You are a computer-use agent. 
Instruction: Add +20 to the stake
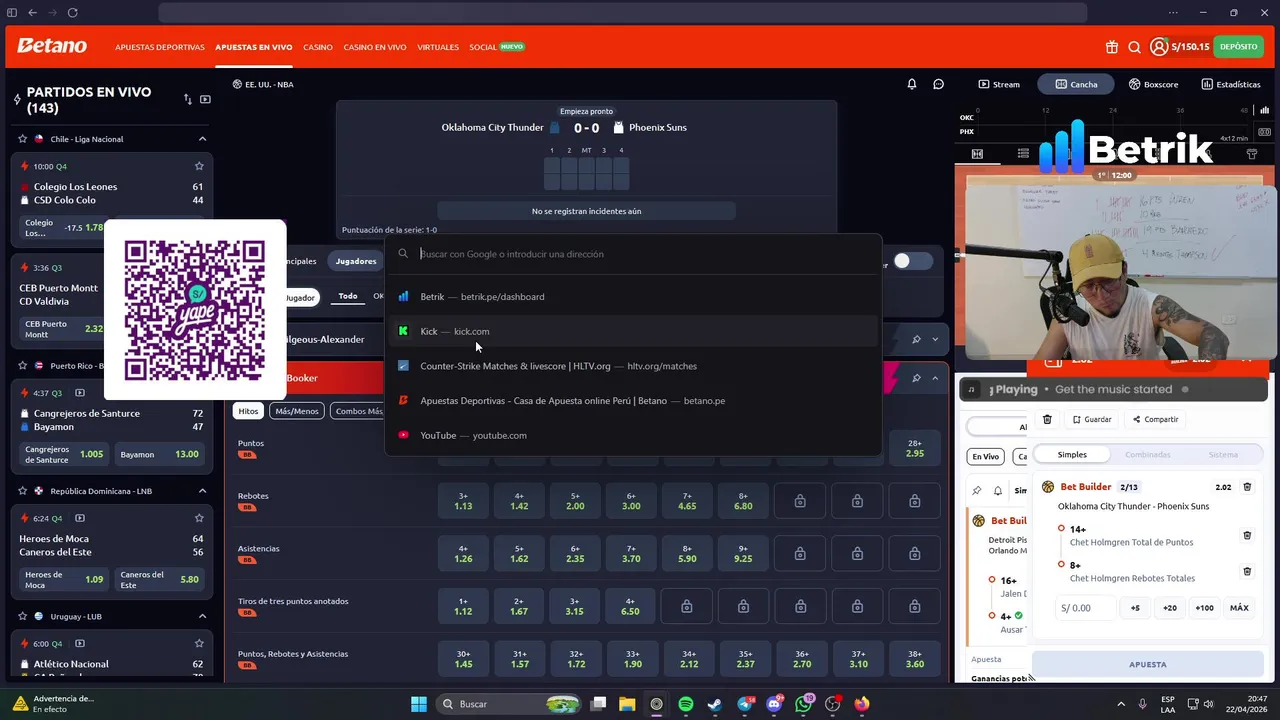[x=1169, y=608]
